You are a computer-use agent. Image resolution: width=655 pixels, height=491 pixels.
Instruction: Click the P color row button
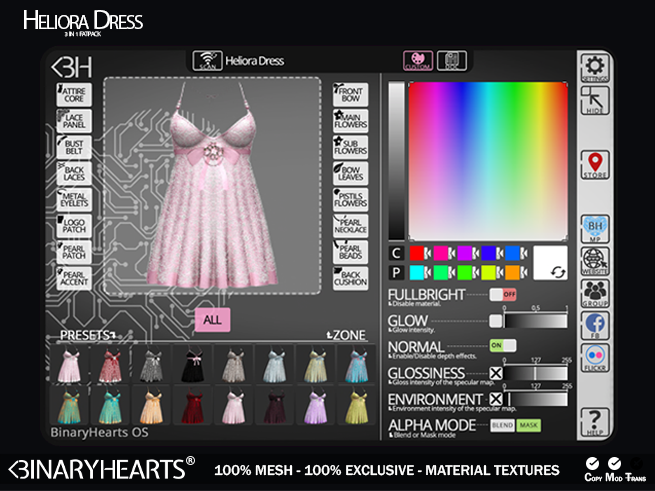point(396,272)
